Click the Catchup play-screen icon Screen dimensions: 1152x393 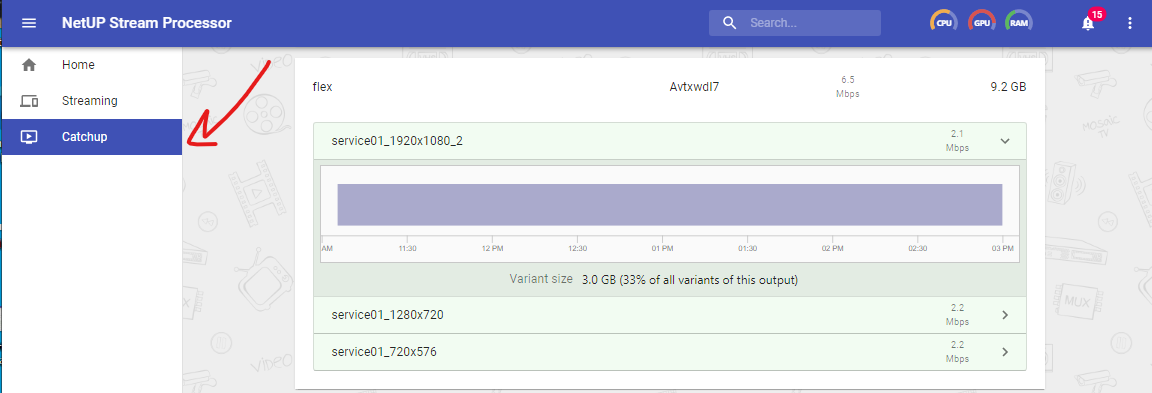29,137
